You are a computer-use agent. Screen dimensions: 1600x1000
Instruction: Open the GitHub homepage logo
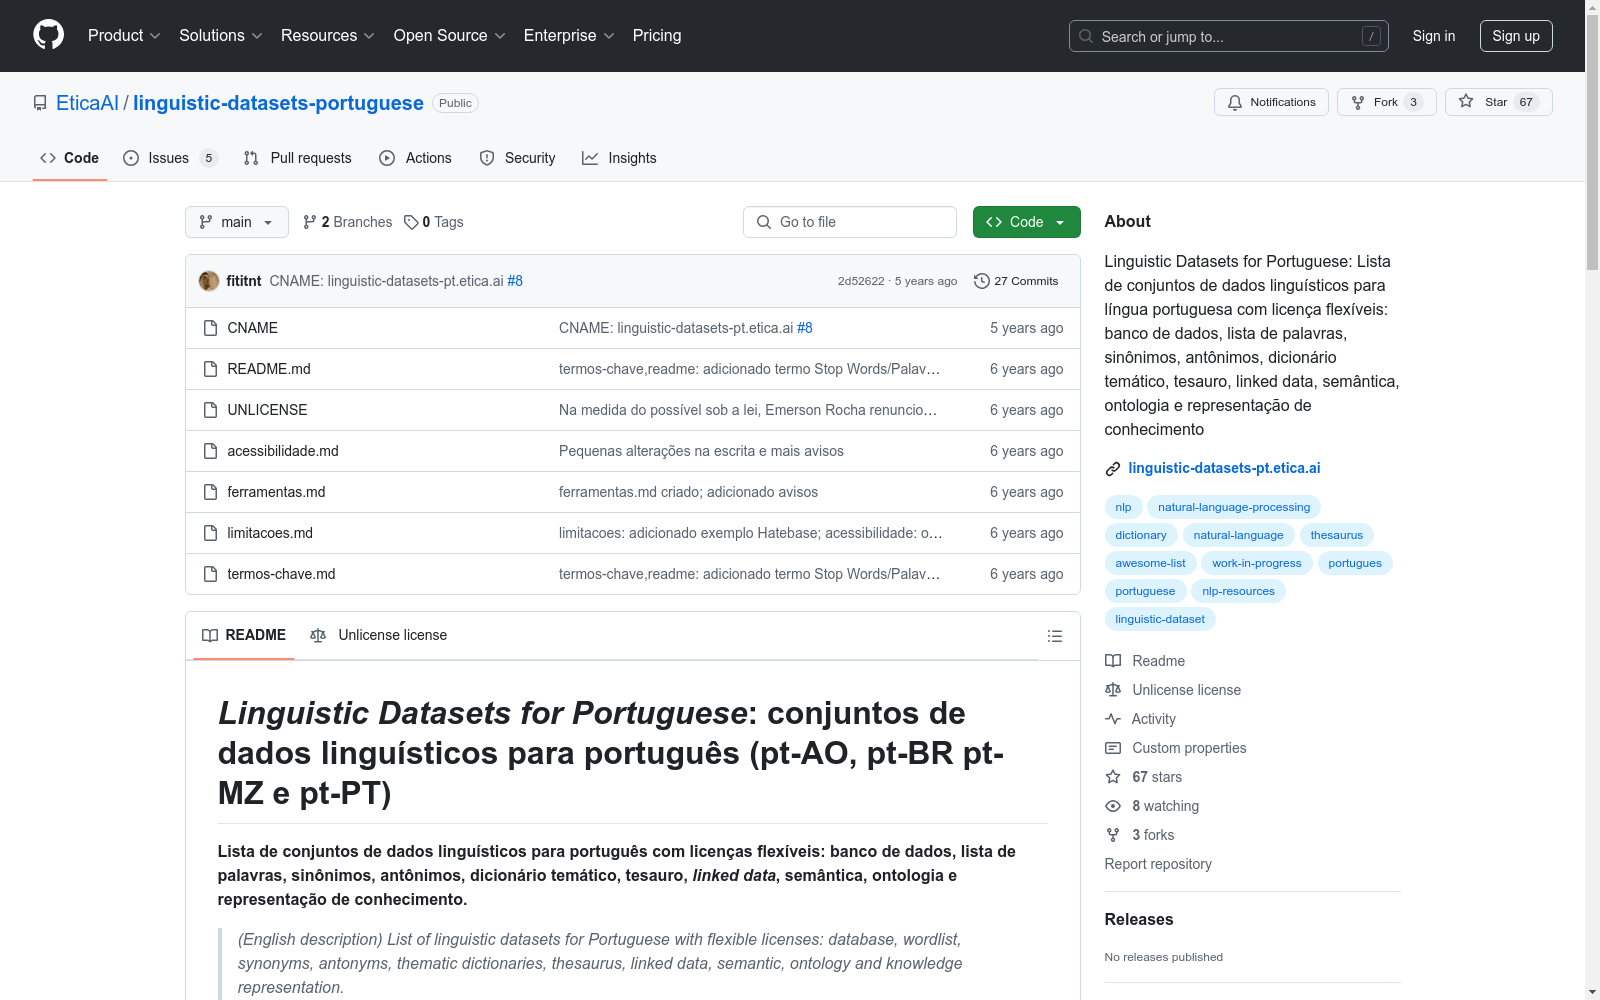click(48, 35)
